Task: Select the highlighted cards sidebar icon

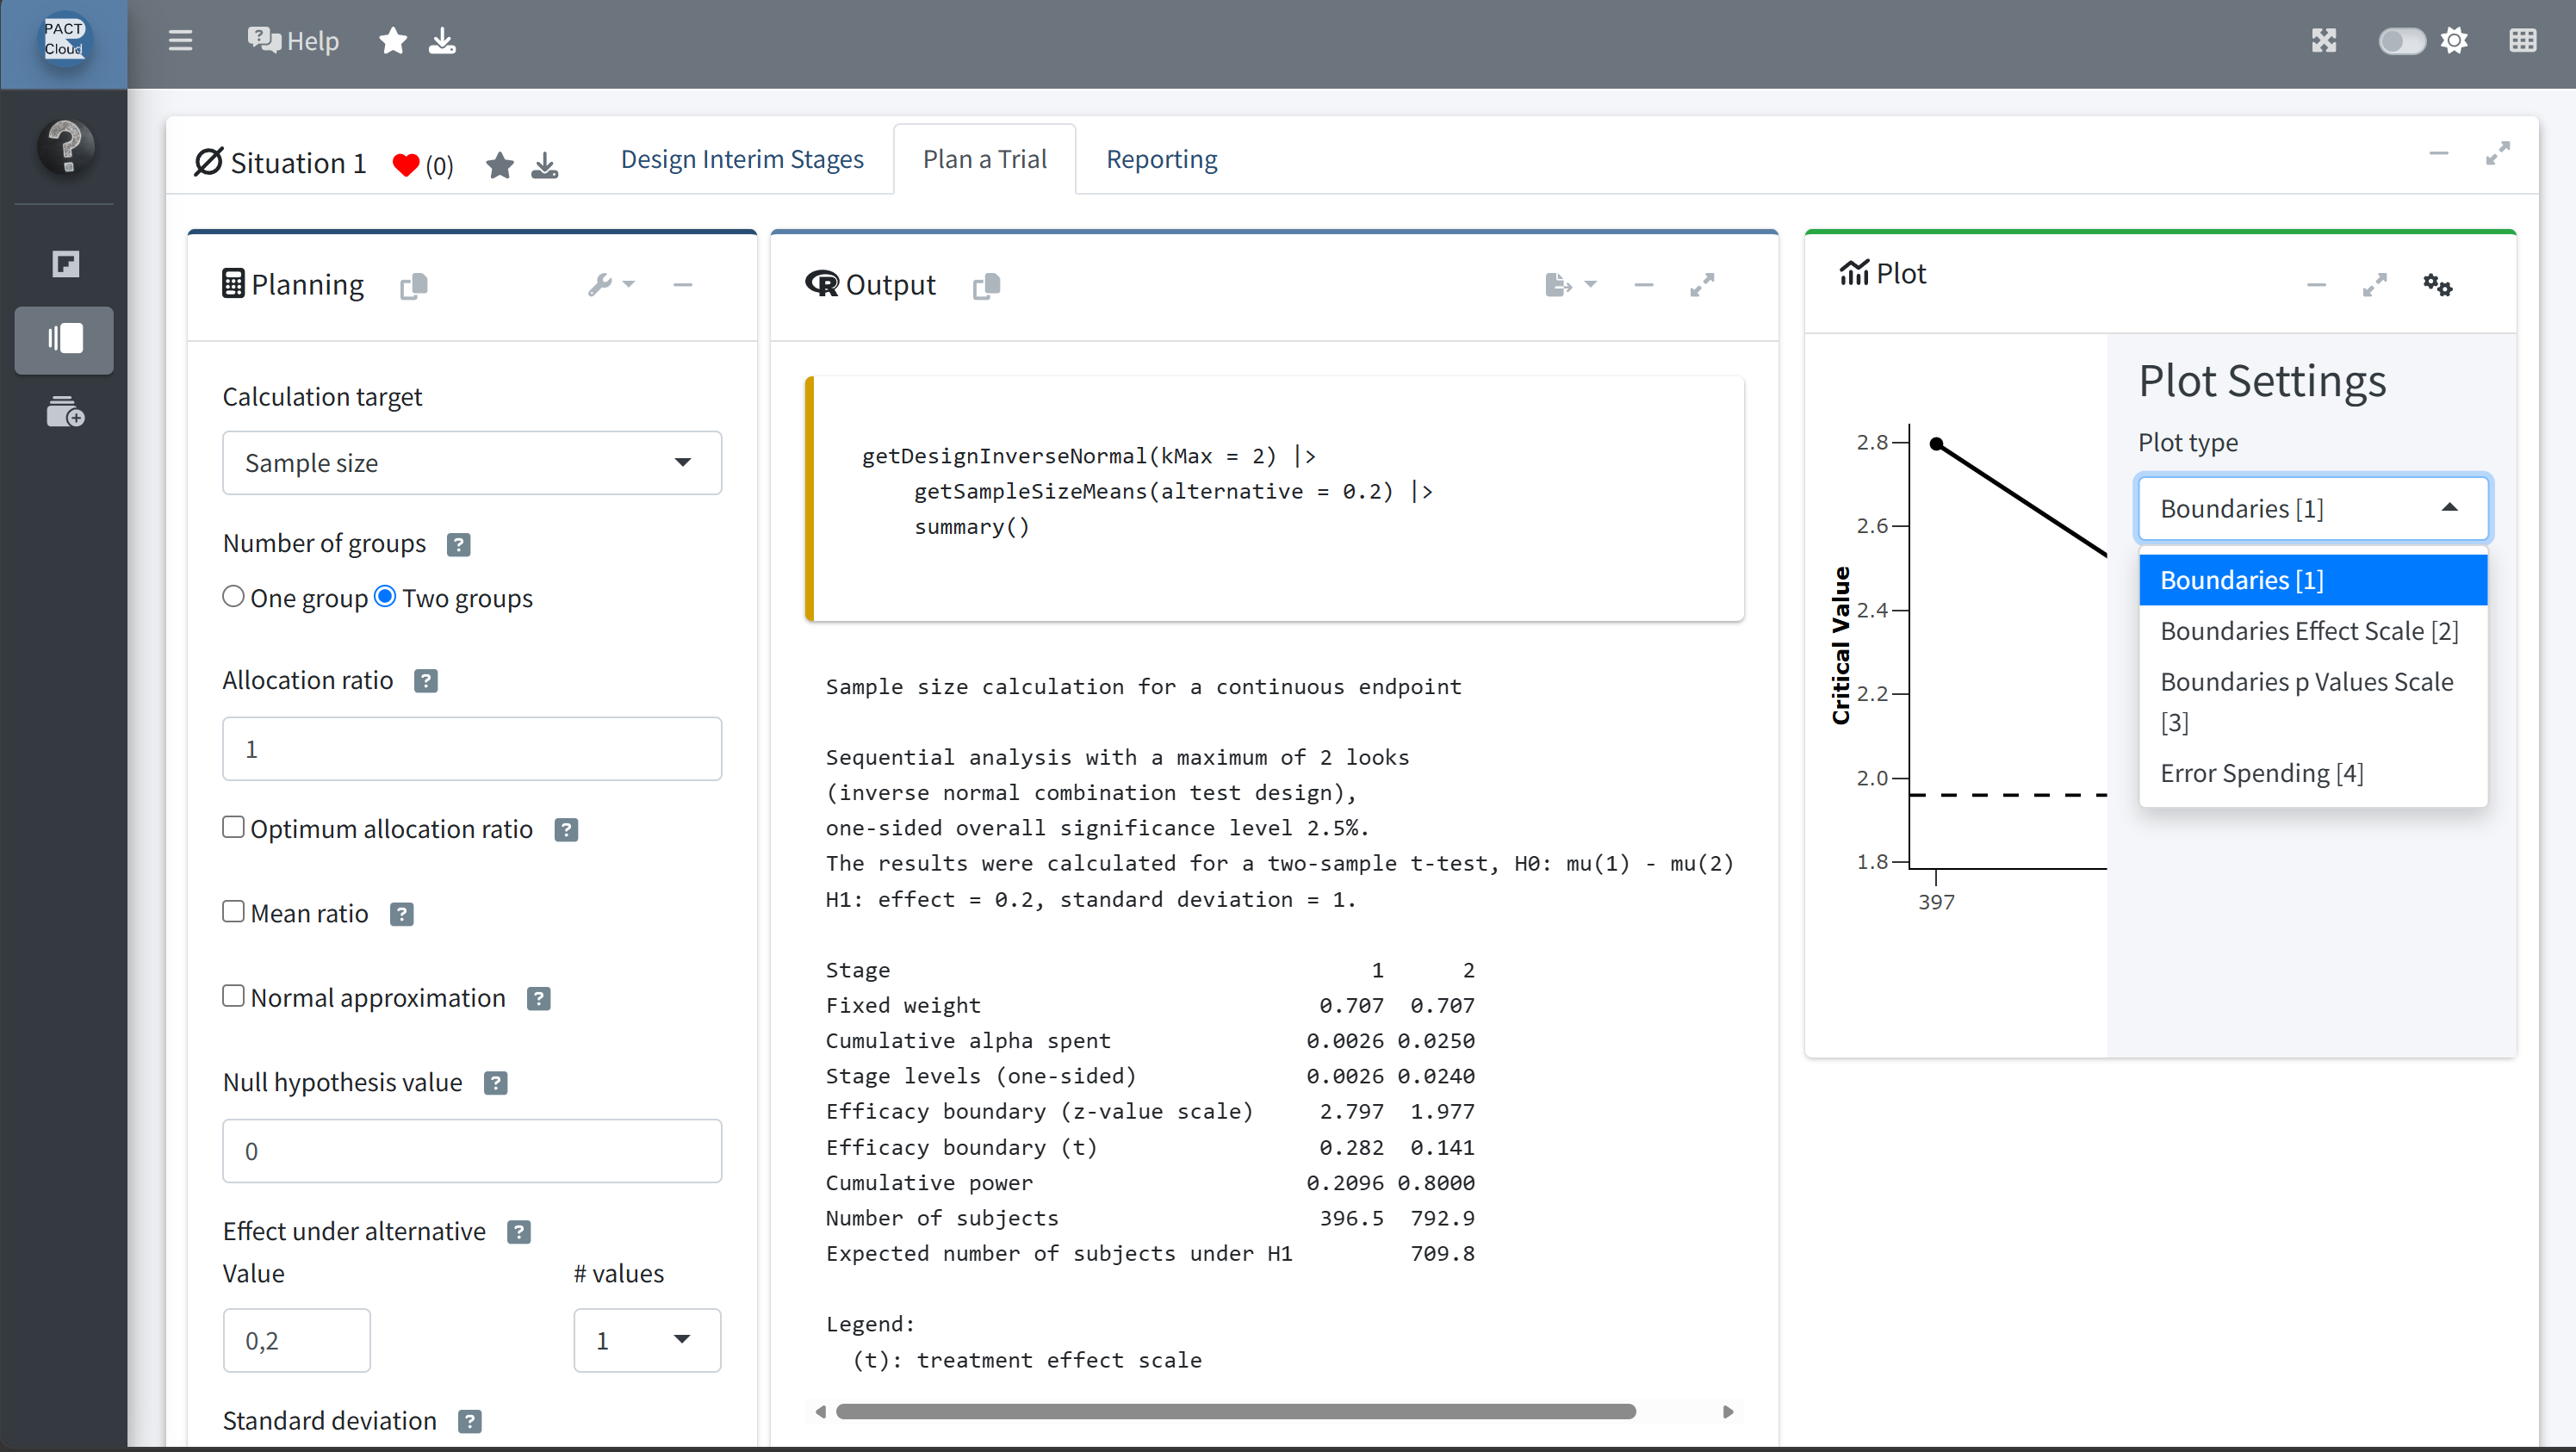Action: 64,339
